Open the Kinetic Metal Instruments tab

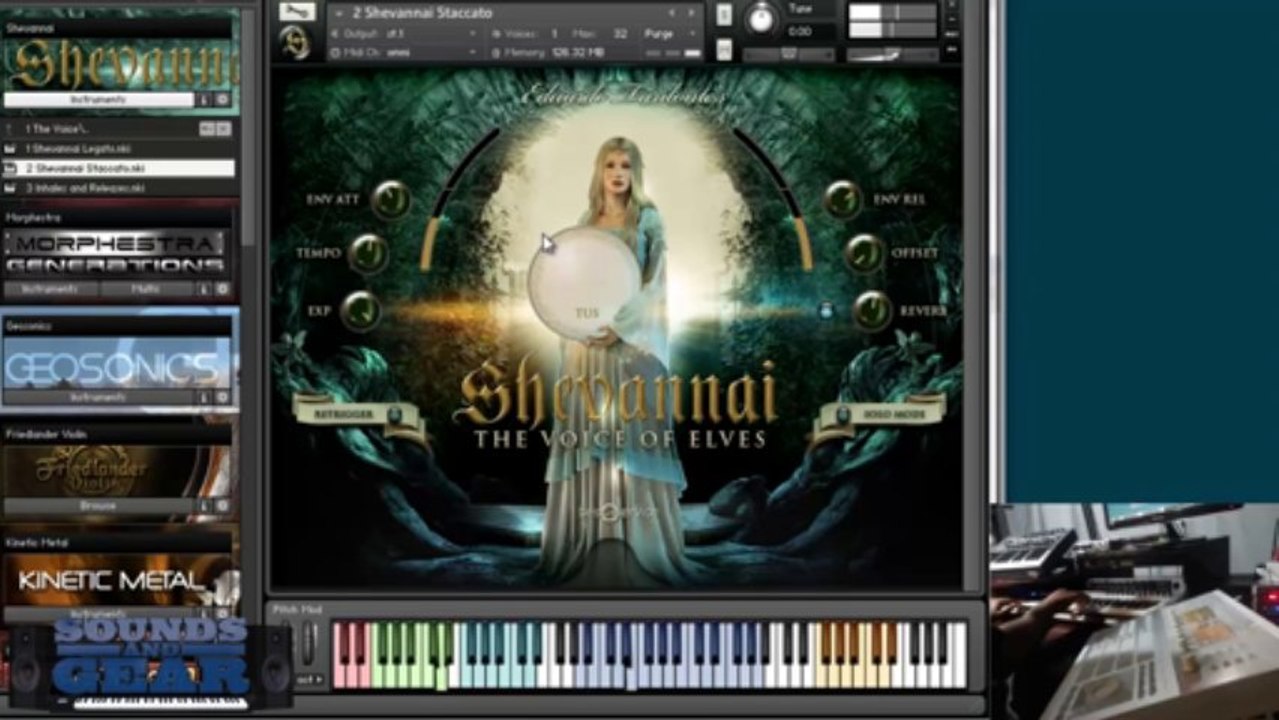click(x=98, y=613)
